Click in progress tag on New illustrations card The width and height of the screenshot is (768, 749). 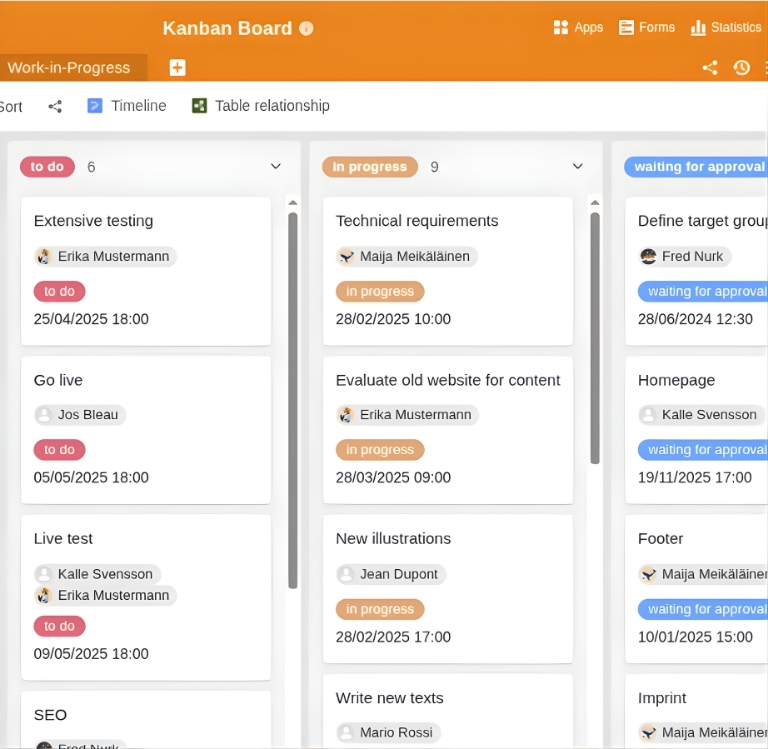tap(380, 609)
